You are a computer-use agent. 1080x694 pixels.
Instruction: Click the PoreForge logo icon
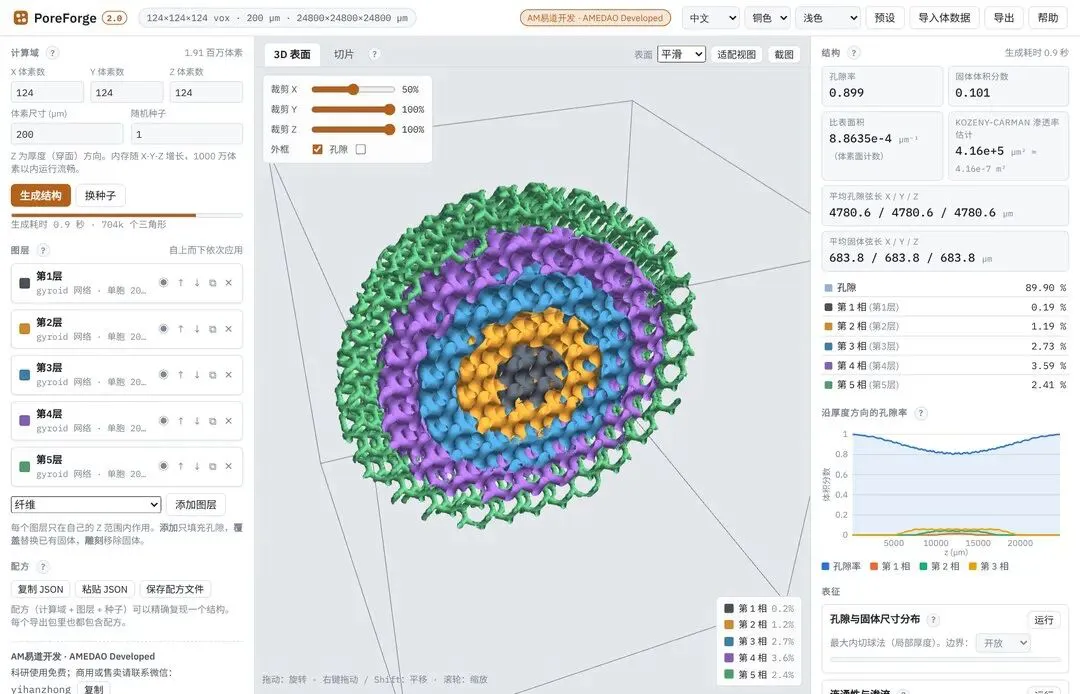[x=21, y=18]
